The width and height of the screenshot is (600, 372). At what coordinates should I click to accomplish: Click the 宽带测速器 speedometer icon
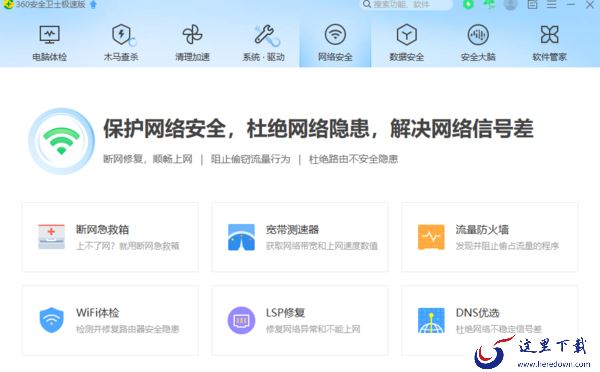click(x=241, y=237)
